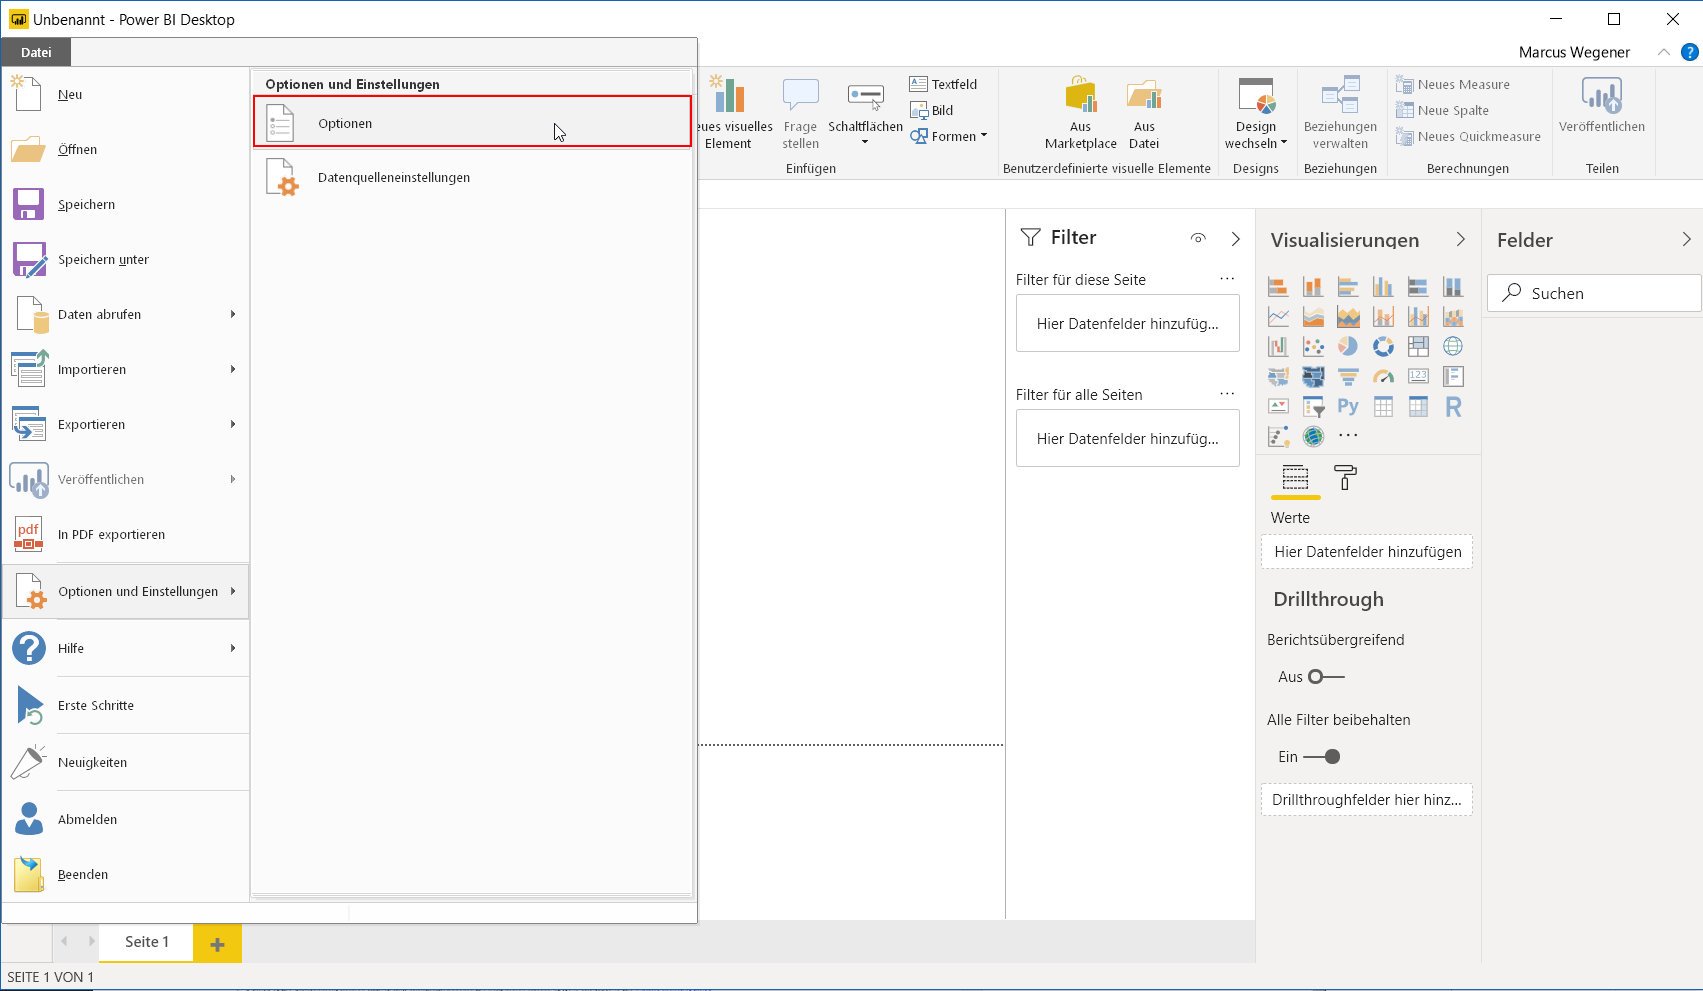The width and height of the screenshot is (1703, 991).
Task: Open the fields well tab icon
Action: point(1295,478)
